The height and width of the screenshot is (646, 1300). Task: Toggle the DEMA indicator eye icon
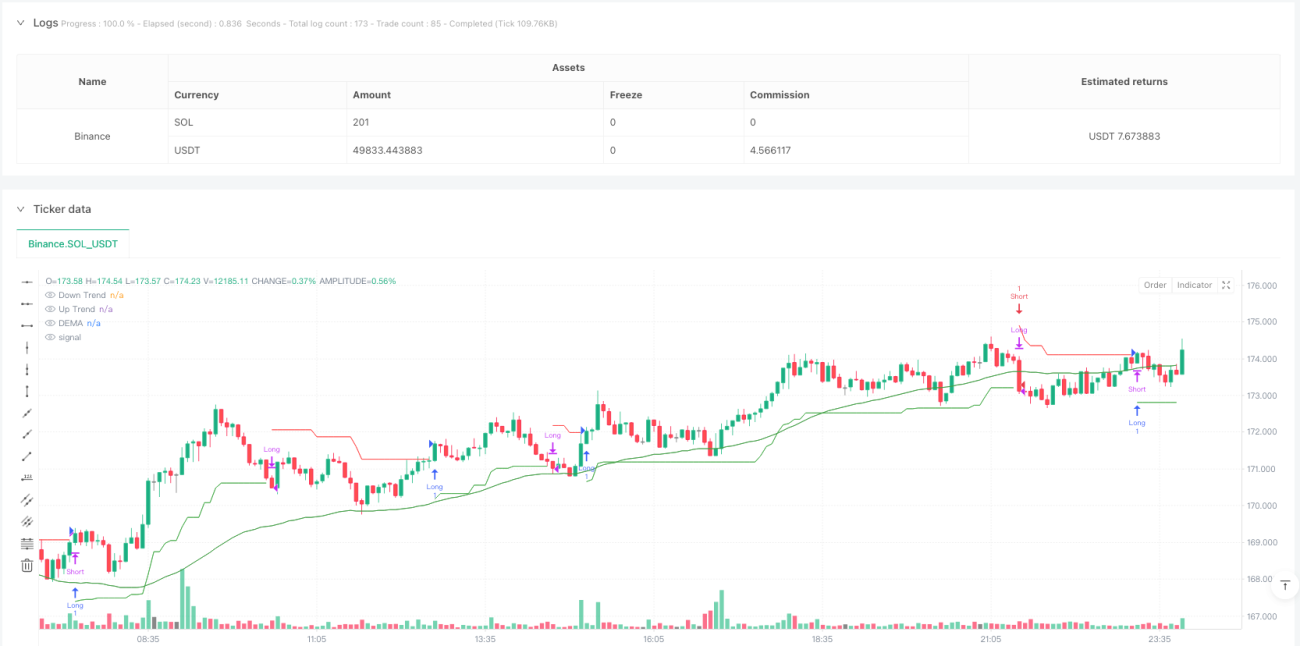pyautogui.click(x=50, y=323)
